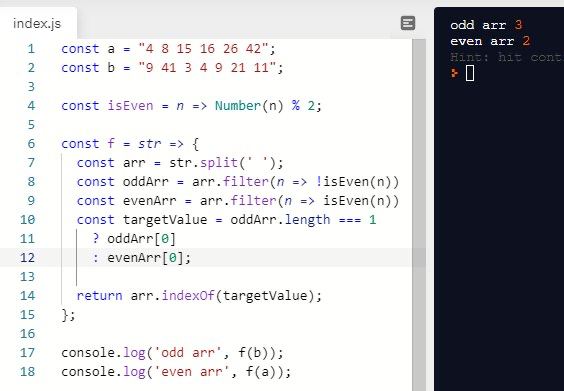Click closing brace on line 15

tap(65, 315)
